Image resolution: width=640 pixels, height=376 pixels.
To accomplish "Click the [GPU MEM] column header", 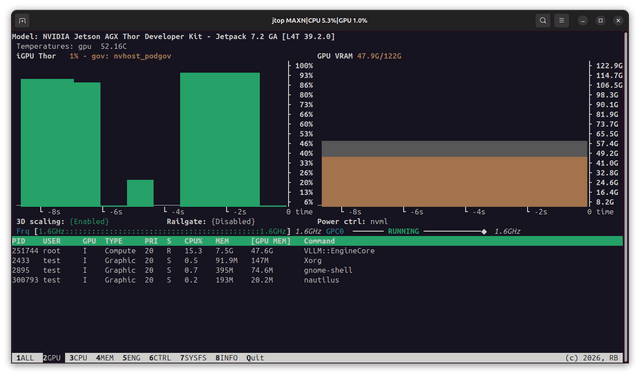I will (x=271, y=241).
